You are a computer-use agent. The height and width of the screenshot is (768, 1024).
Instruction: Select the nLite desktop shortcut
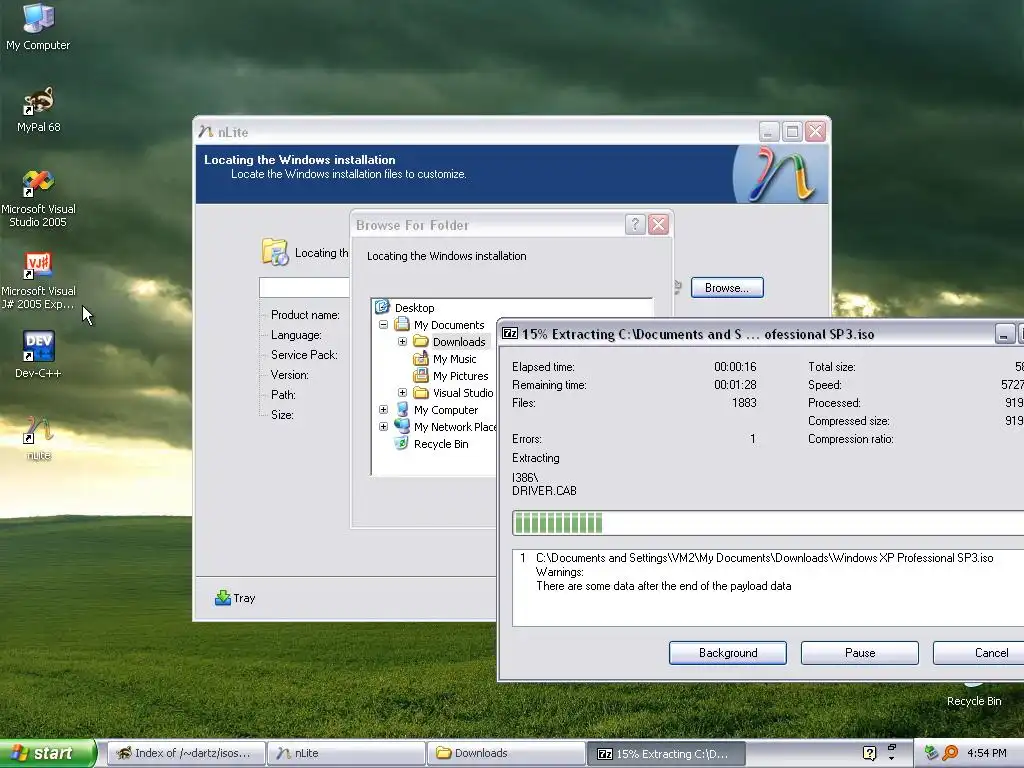[38, 438]
